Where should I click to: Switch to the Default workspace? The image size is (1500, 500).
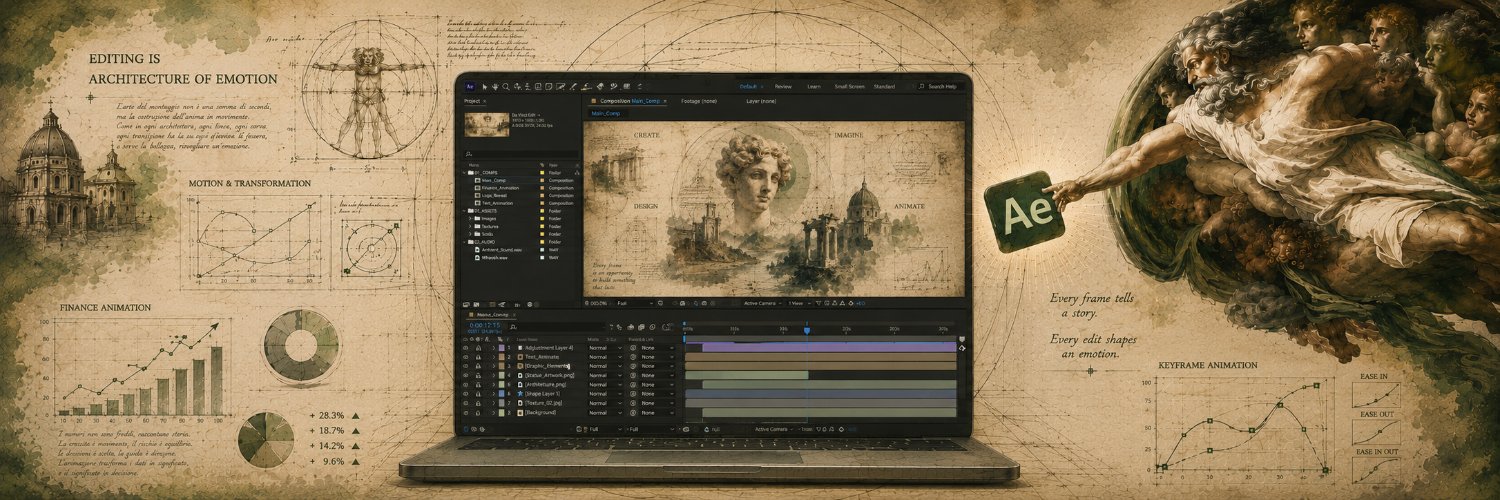click(749, 87)
